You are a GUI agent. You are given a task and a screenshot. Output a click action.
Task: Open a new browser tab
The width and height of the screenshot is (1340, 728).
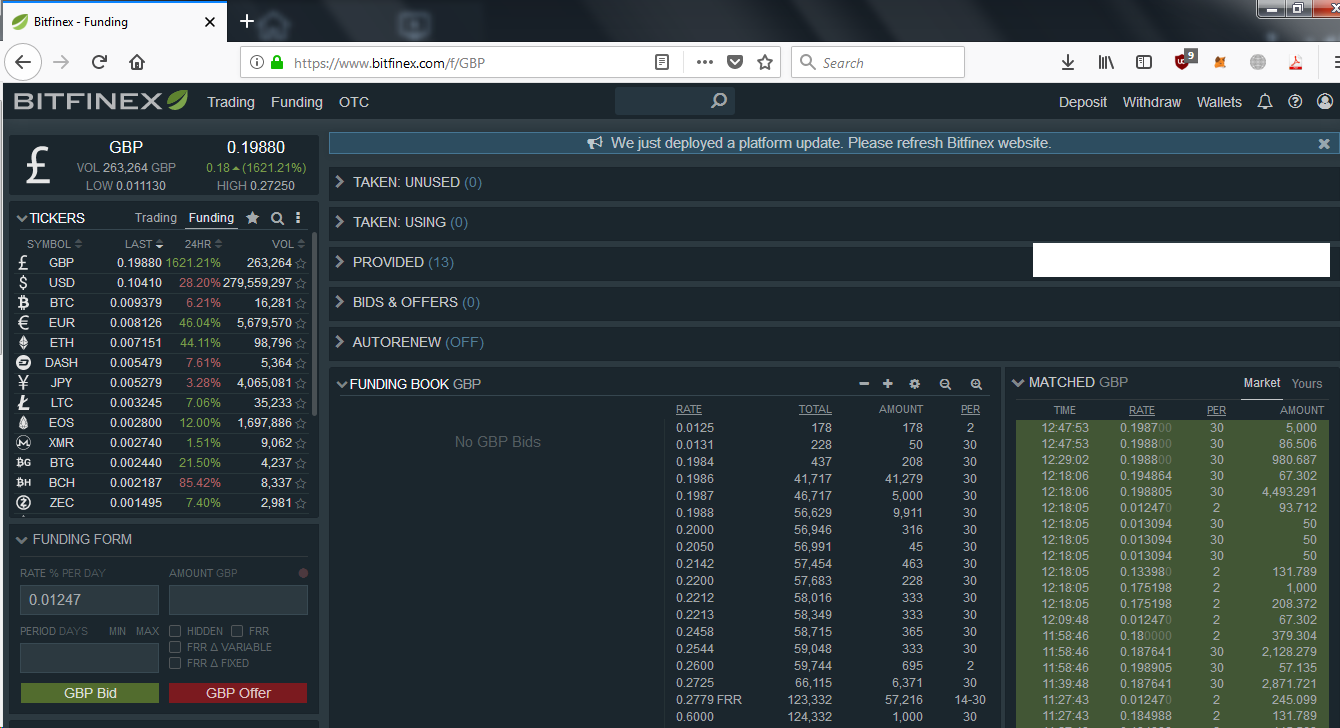pyautogui.click(x=247, y=21)
